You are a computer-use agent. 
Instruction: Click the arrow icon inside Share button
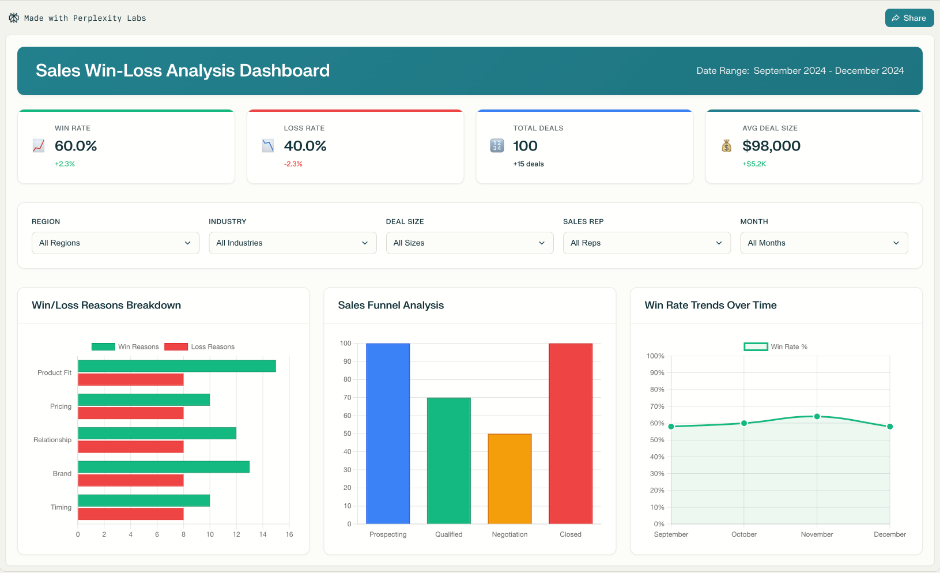(895, 18)
